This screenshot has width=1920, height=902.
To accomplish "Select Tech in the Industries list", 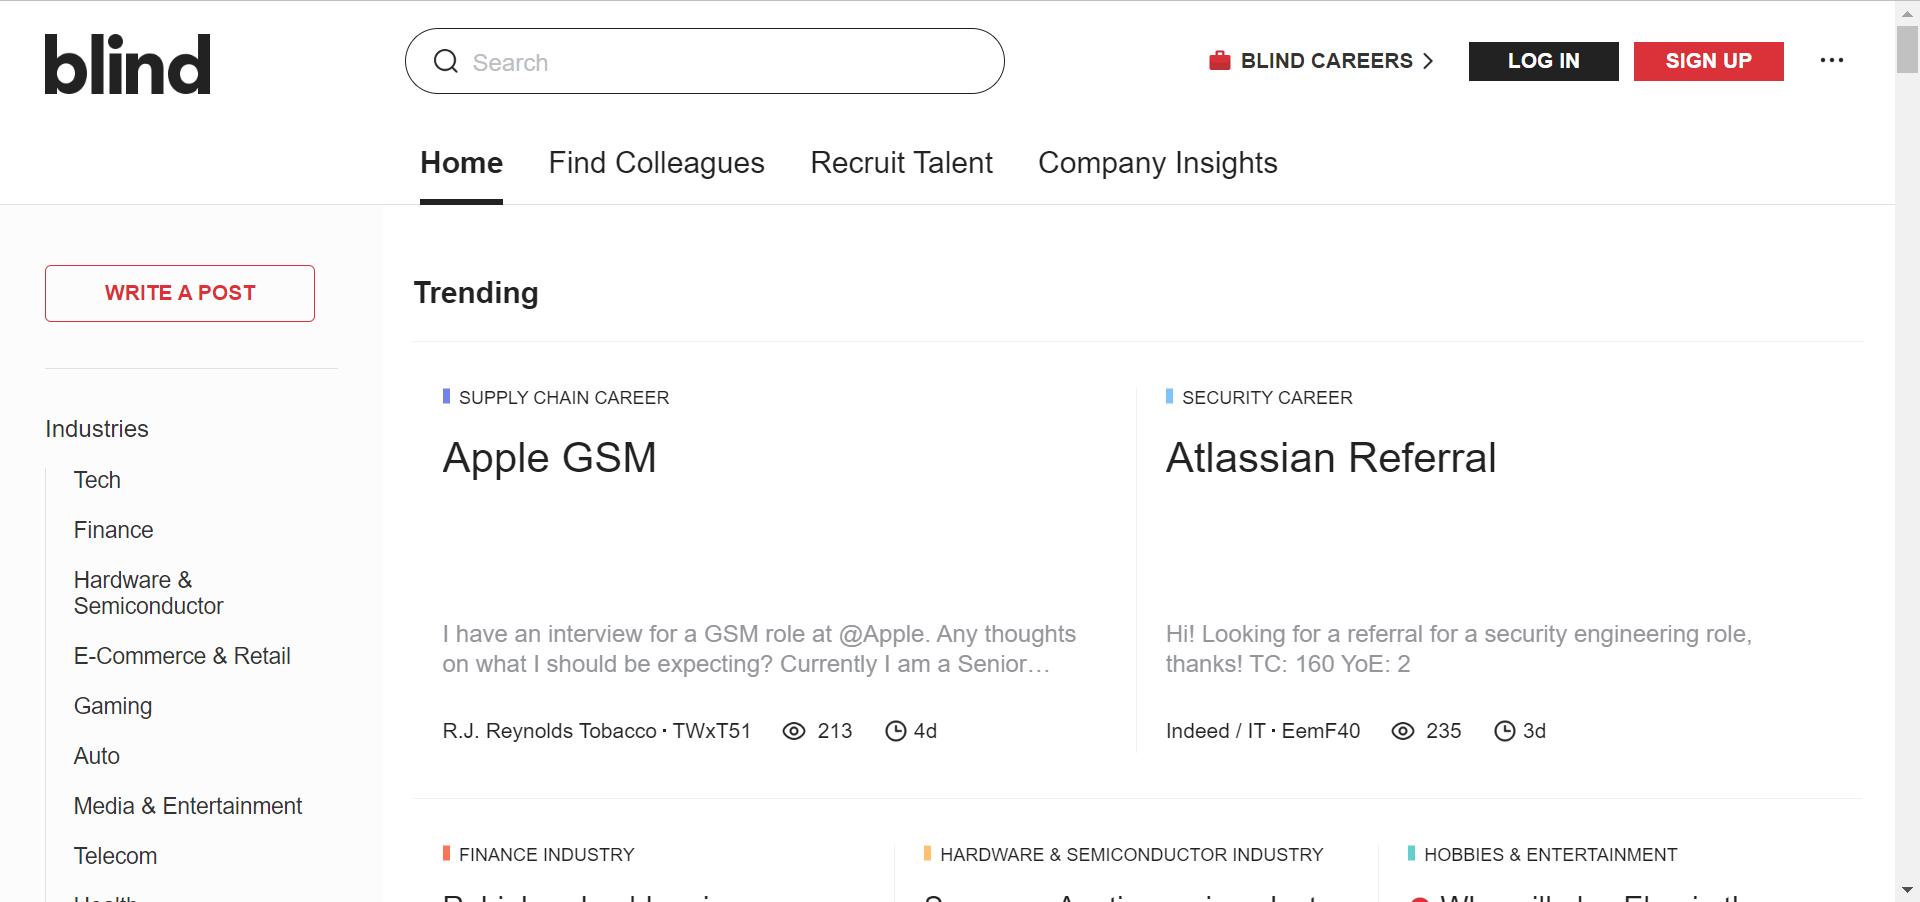I will (97, 480).
